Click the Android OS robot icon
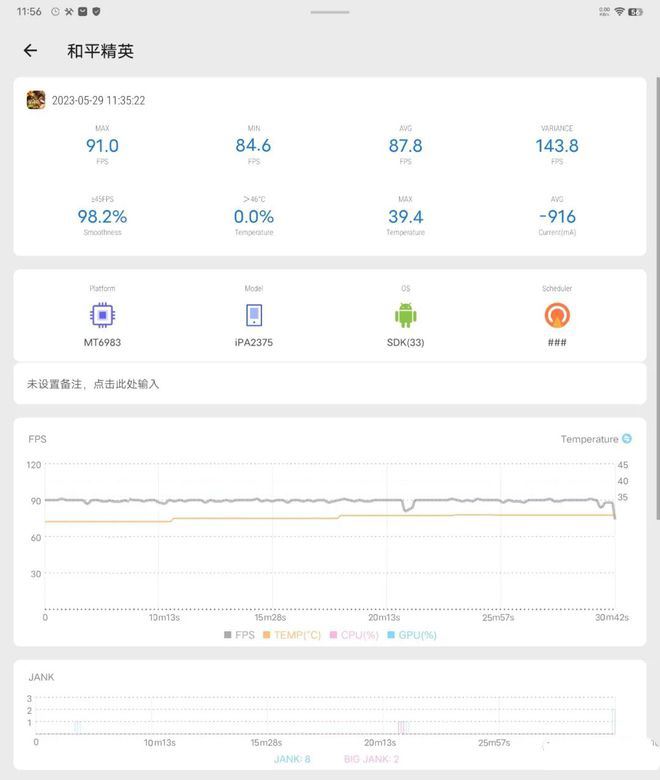The height and width of the screenshot is (780, 660). pos(405,315)
